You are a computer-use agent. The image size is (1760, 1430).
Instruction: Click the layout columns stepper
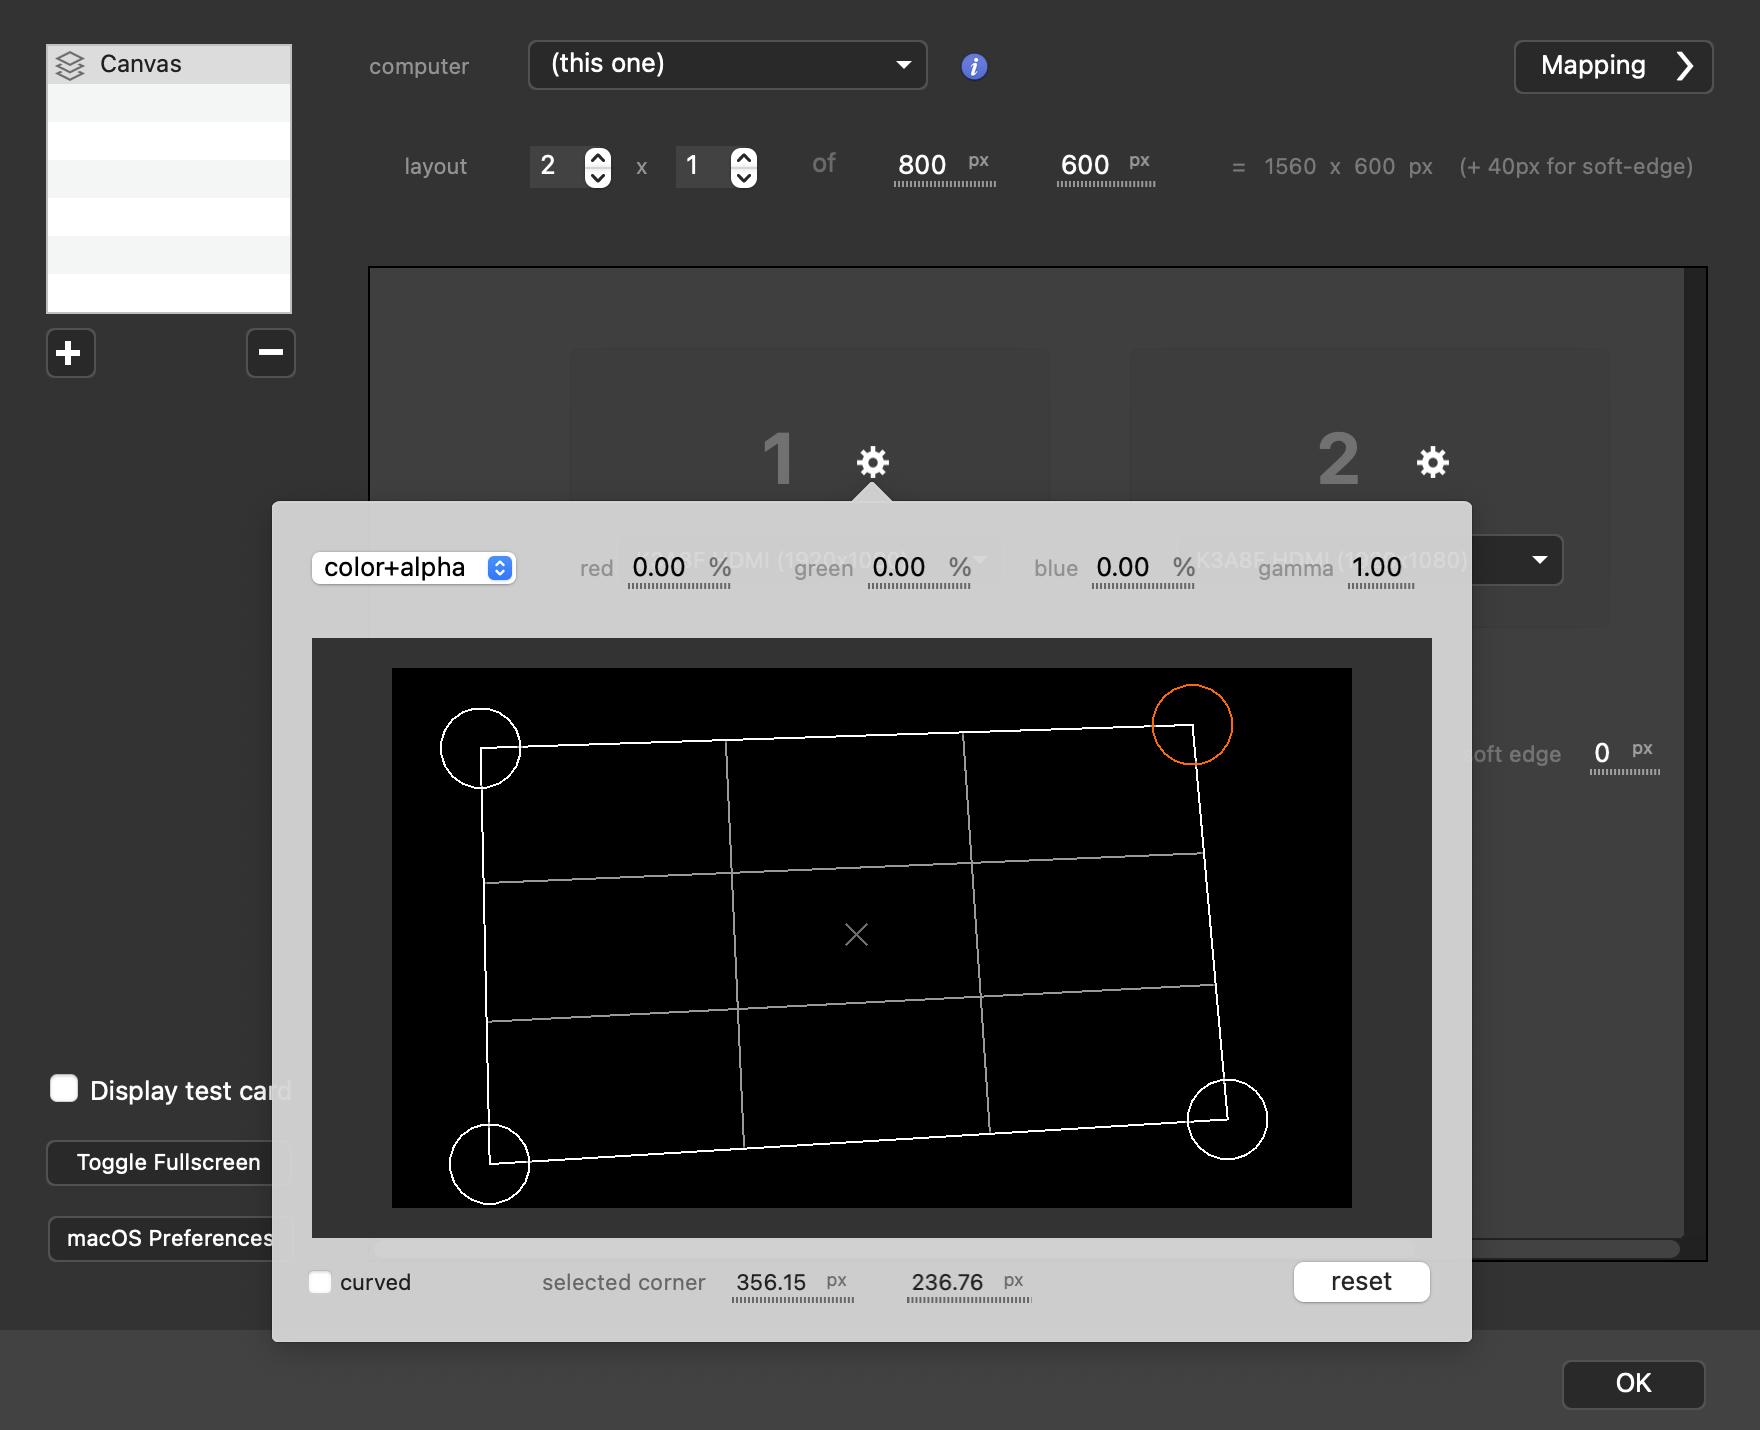(x=598, y=167)
